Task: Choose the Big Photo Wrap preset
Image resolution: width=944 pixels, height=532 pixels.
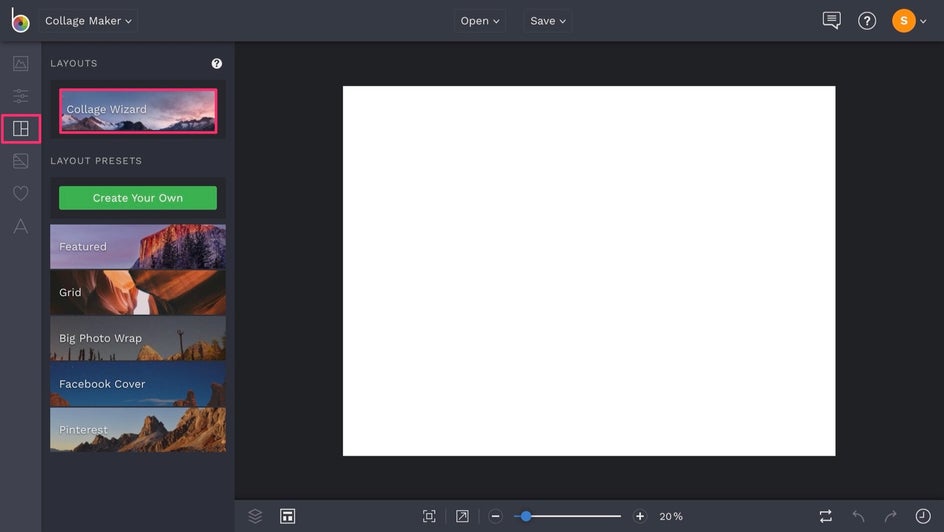Action: [138, 338]
